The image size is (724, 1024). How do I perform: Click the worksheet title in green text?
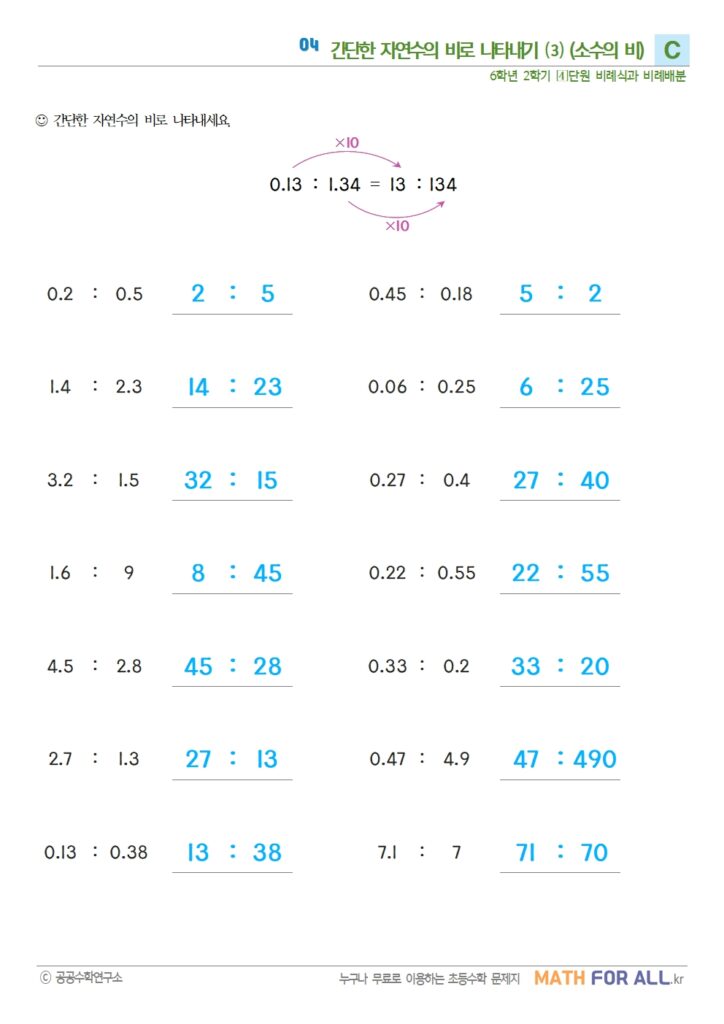pos(488,50)
